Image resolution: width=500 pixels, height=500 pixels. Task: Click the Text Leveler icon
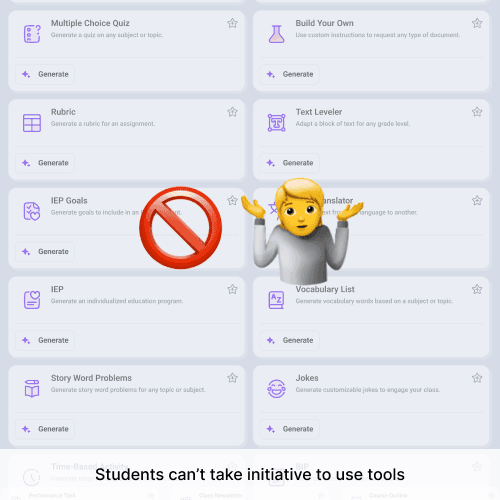pos(277,123)
